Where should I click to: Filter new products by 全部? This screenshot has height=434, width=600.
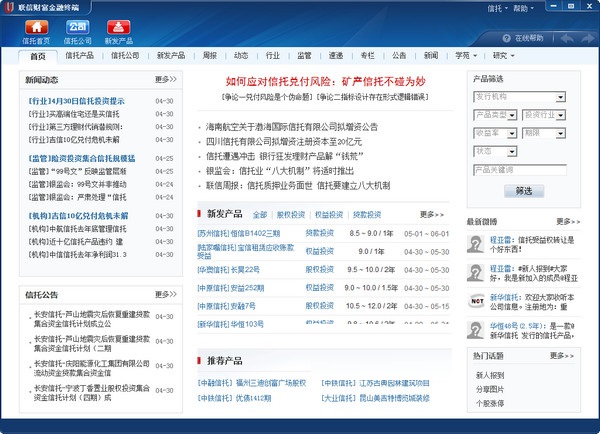(260, 215)
